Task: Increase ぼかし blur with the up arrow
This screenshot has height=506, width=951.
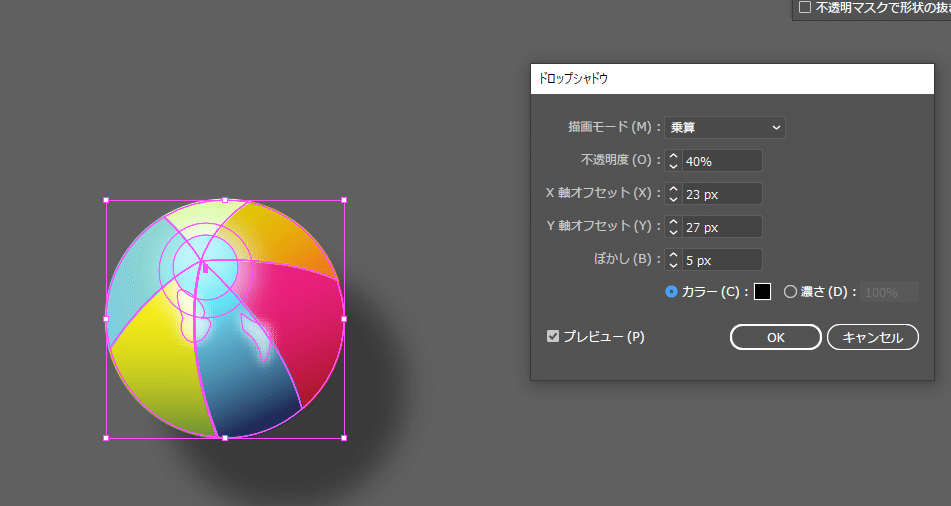Action: click(673, 255)
